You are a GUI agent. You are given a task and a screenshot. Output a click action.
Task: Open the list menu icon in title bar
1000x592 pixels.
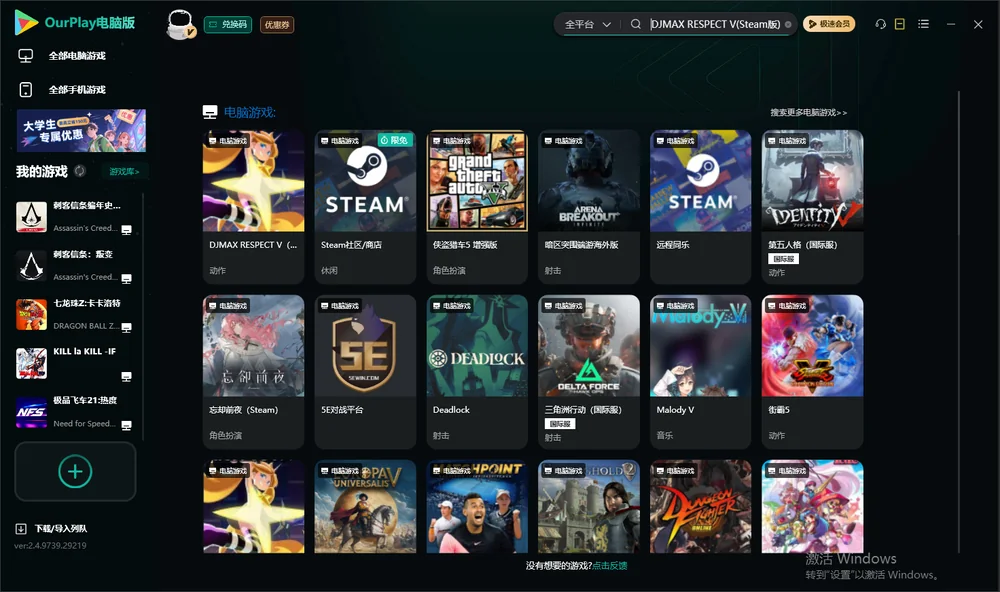[923, 24]
